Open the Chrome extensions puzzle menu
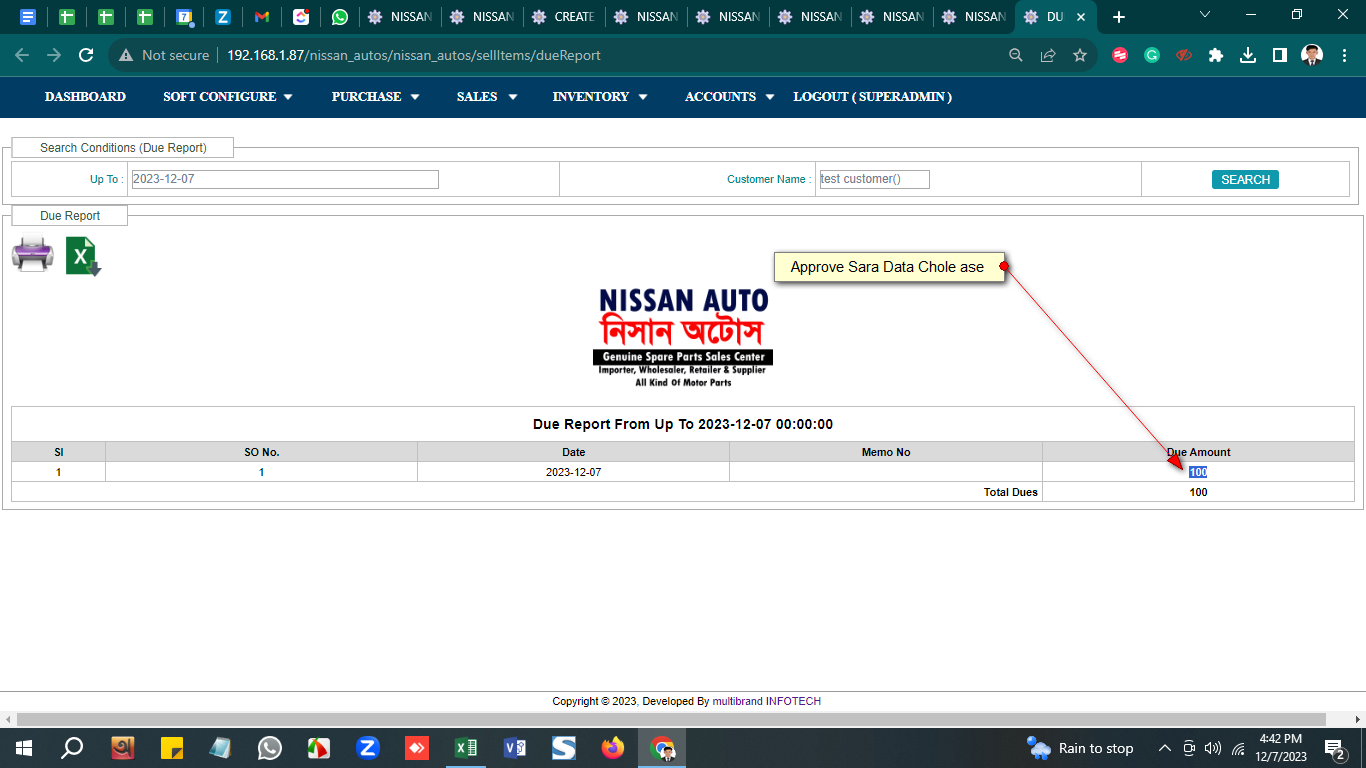The height and width of the screenshot is (768, 1366). pyautogui.click(x=1216, y=55)
